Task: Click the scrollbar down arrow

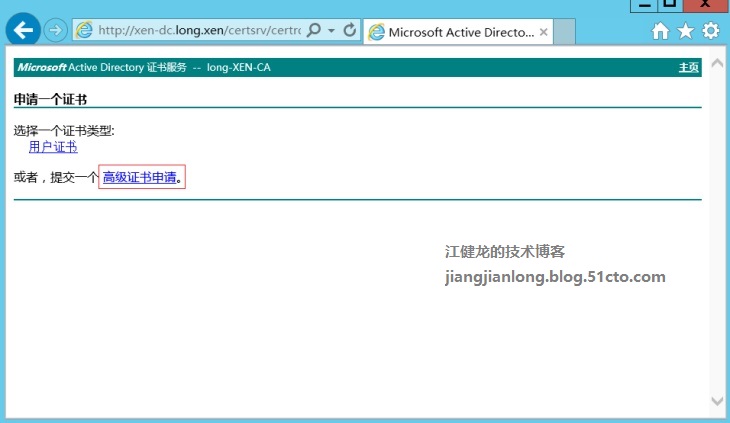Action: [x=717, y=401]
